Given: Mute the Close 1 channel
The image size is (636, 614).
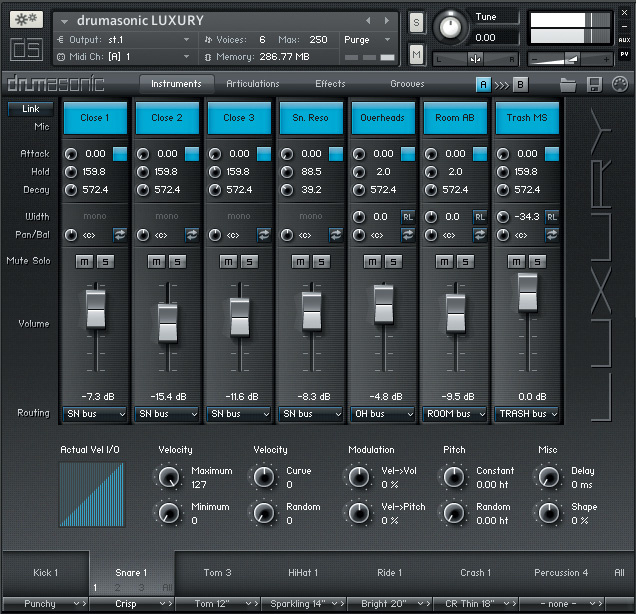Looking at the screenshot, I should pos(84,262).
